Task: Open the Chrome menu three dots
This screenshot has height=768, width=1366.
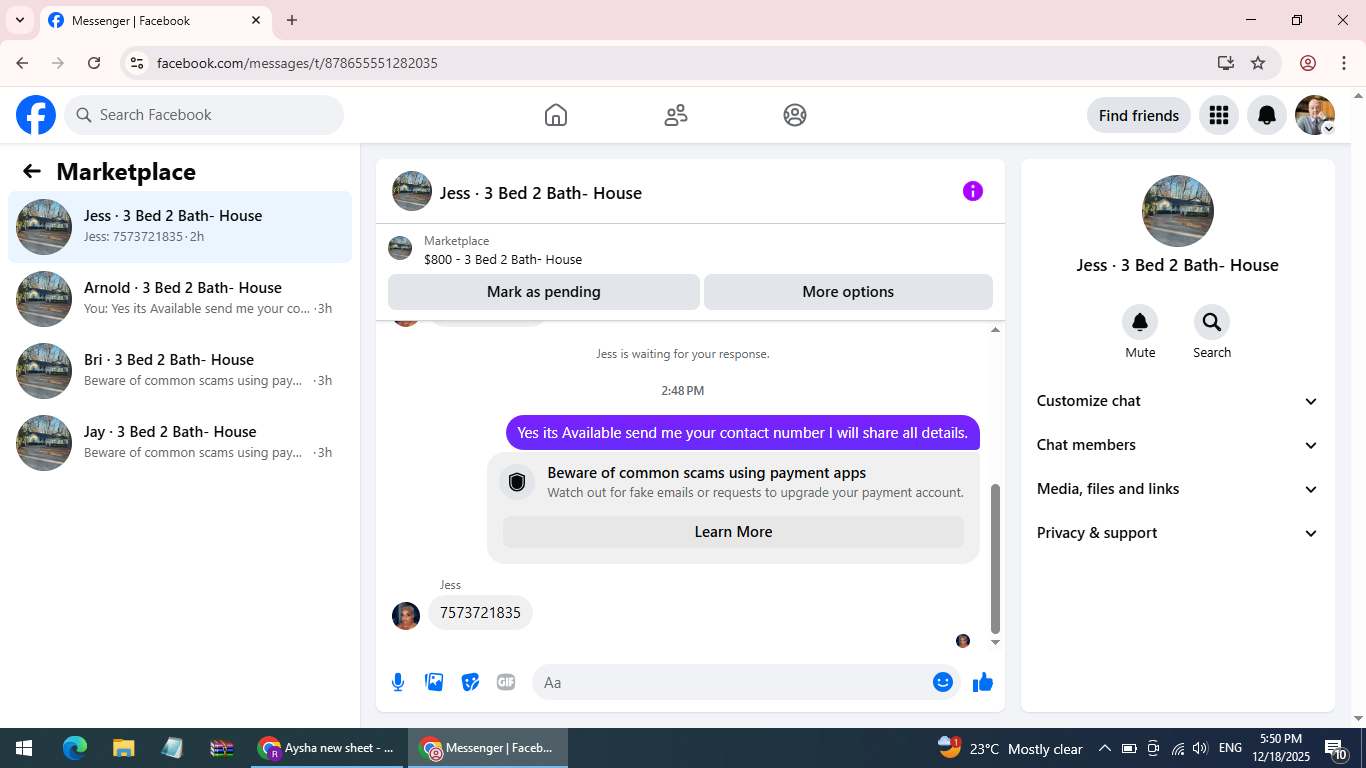Action: point(1342,63)
